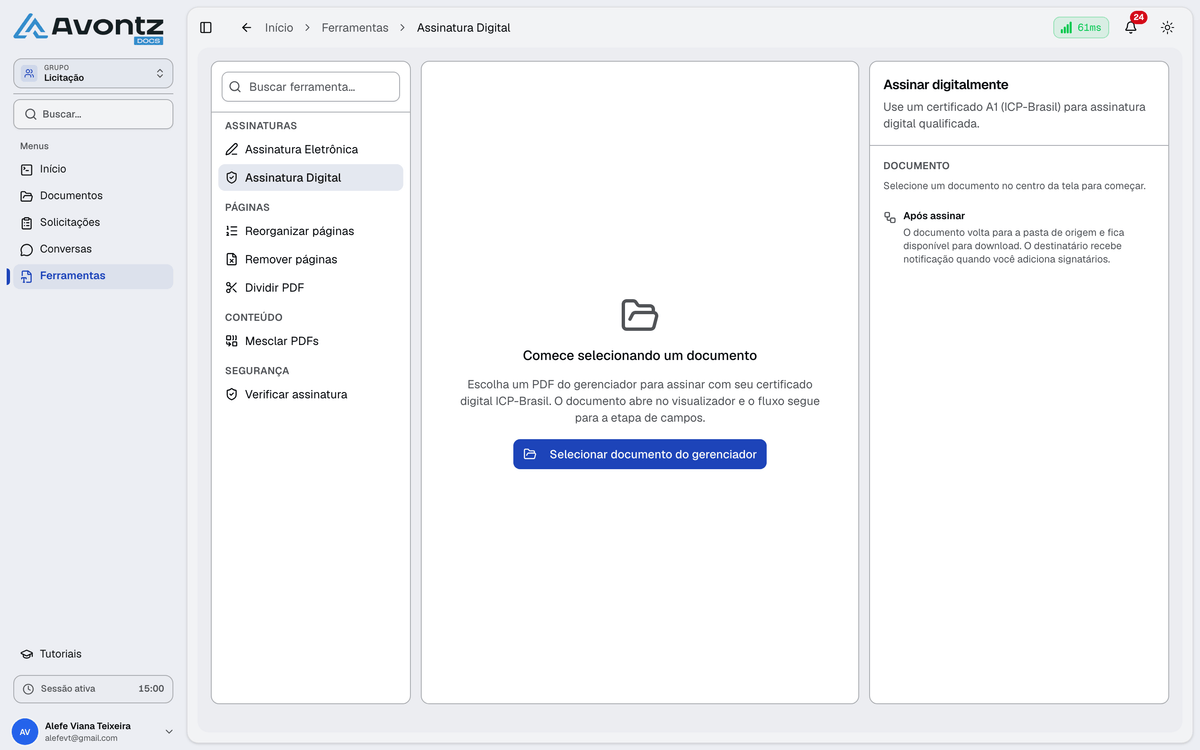Open notifications bell with 24 badge

(1131, 27)
